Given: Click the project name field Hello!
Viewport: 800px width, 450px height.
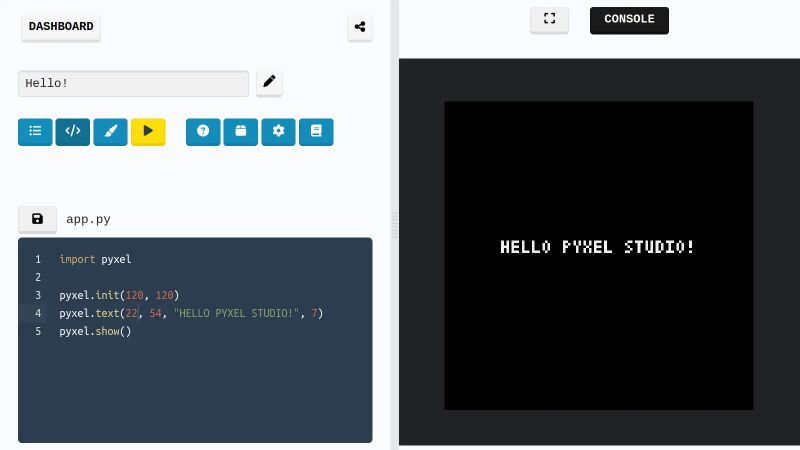Looking at the screenshot, I should click(x=133, y=84).
